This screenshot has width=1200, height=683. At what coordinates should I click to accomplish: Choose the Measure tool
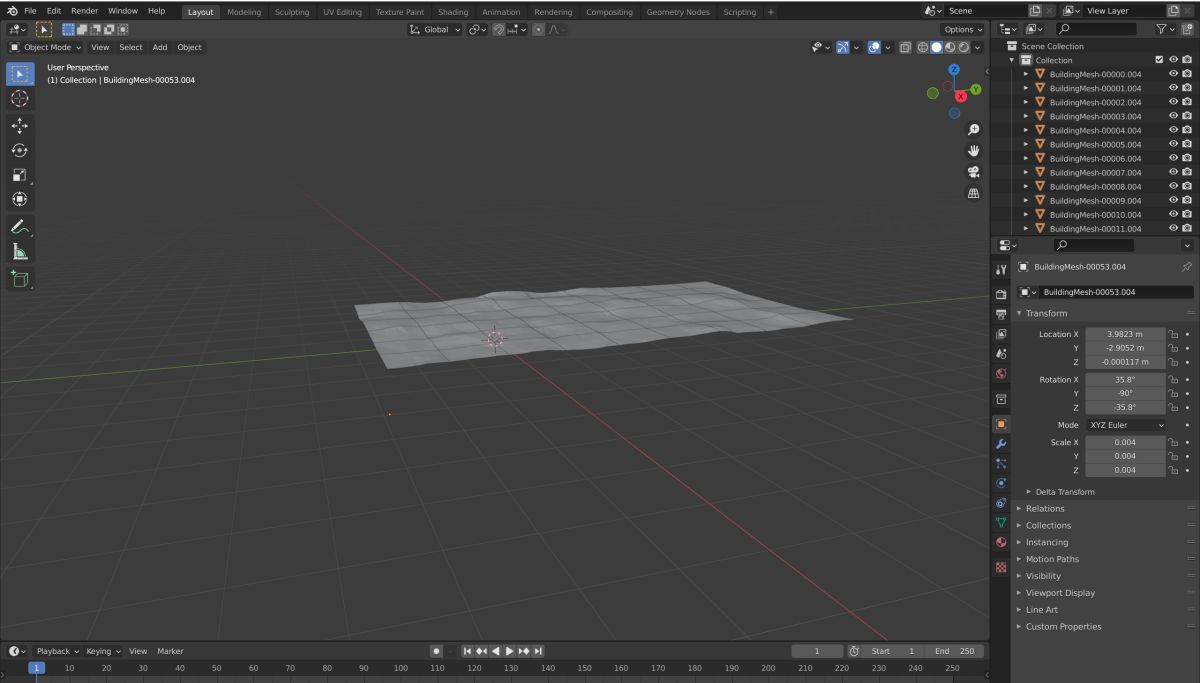click(x=19, y=252)
